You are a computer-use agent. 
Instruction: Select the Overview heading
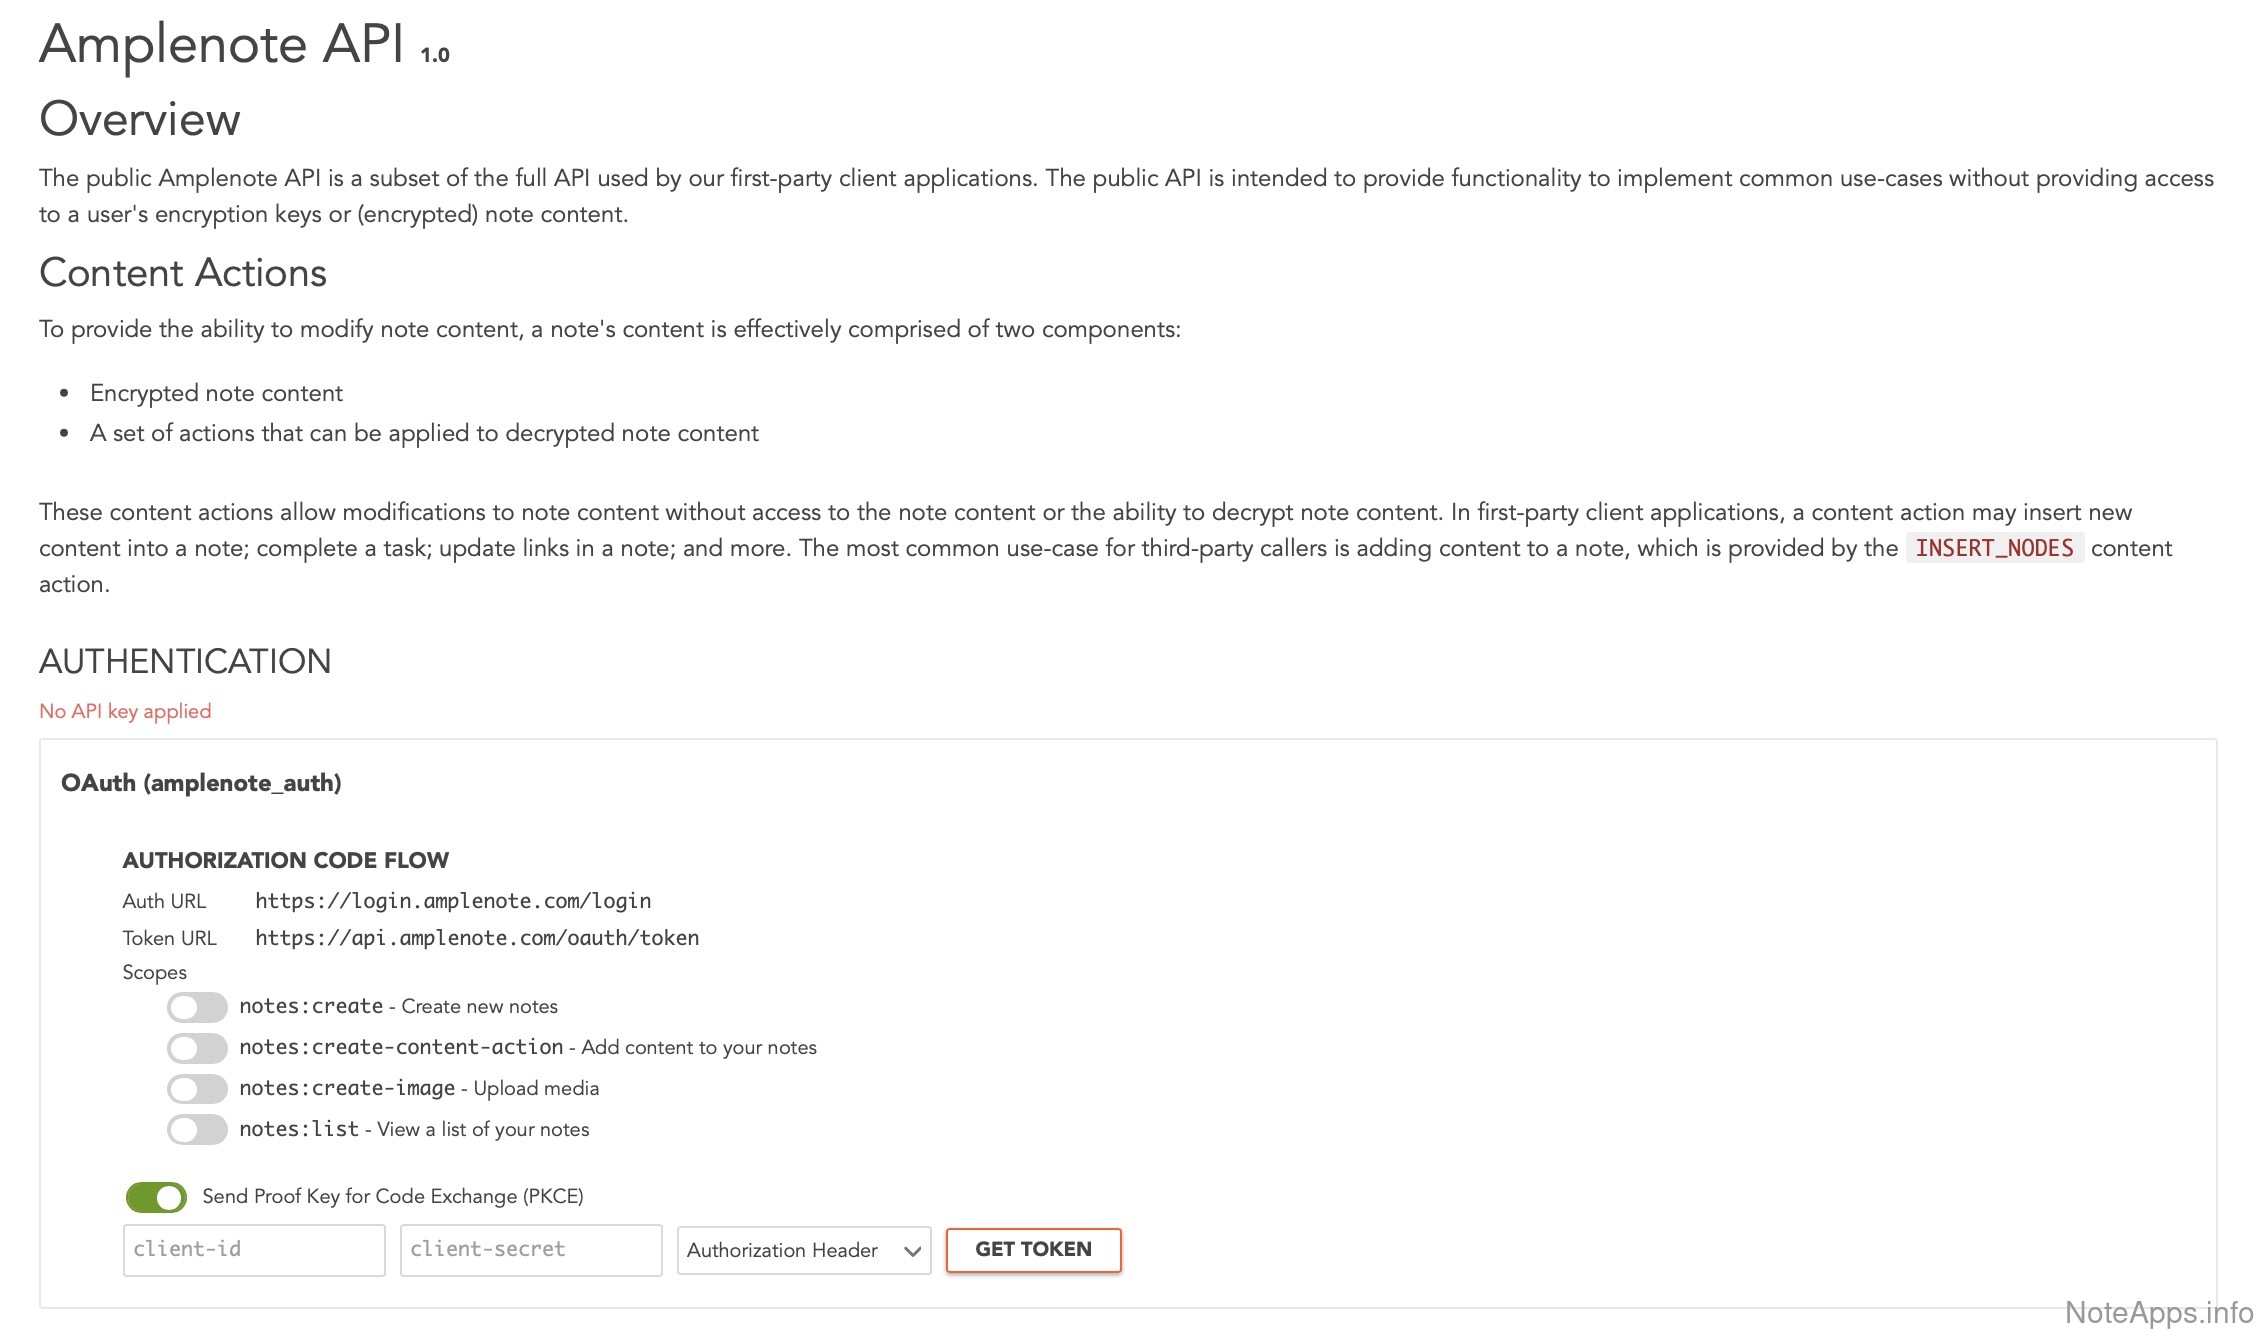pyautogui.click(x=140, y=119)
